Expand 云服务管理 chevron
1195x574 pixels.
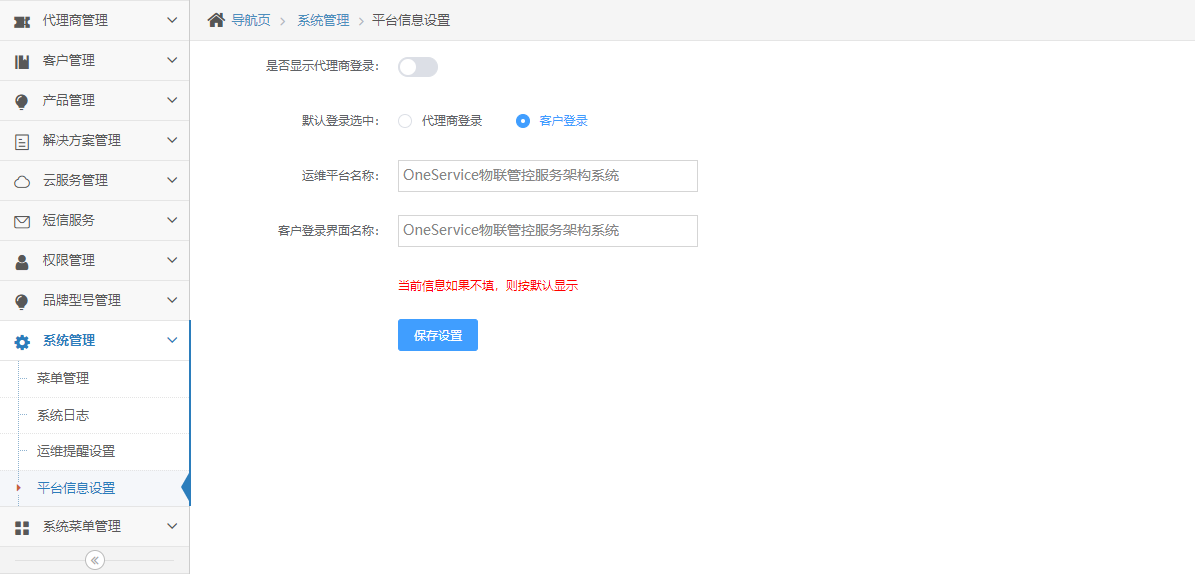click(x=172, y=180)
